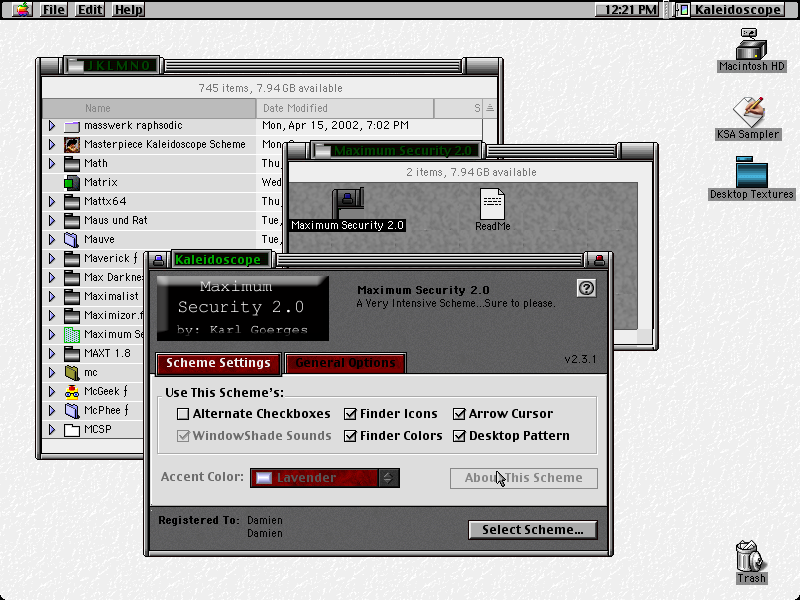Switch to the General Options tab
This screenshot has height=600, width=800.
pos(345,363)
